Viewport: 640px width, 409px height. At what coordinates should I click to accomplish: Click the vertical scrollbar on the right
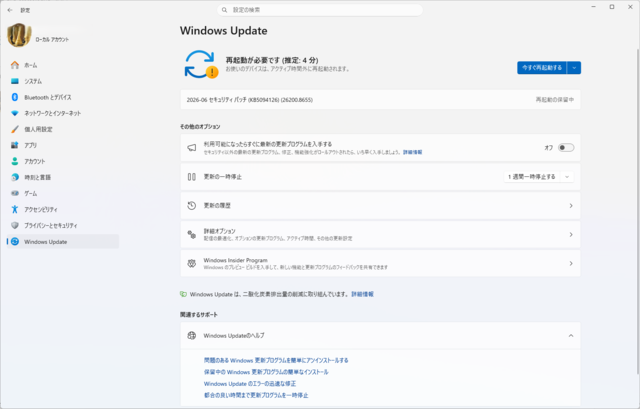point(638,211)
